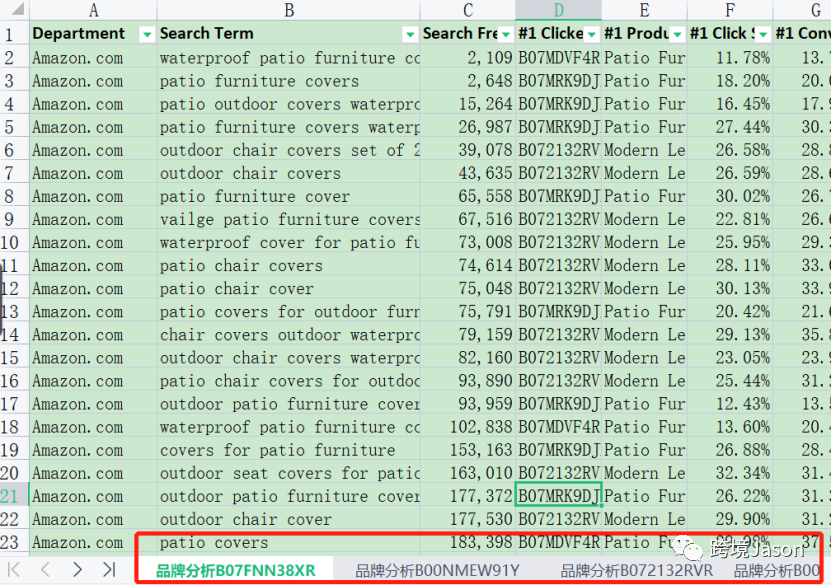Switch to sheet tab 品牌分析B07FNN38XR
The width and height of the screenshot is (831, 585).
coord(236,570)
